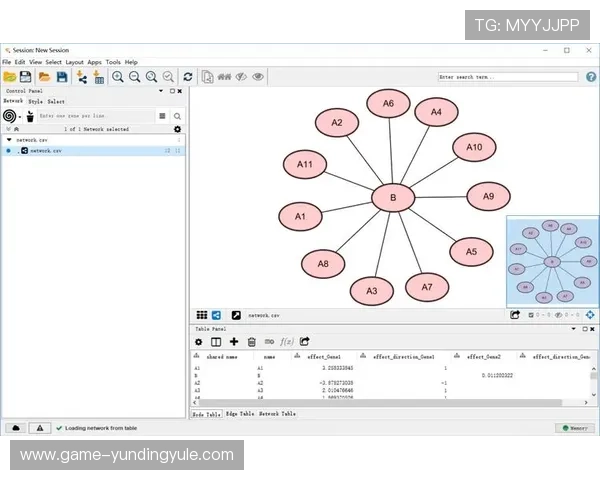Click the share icon in network view toolbar
Screen dimensions: 600x480
[x=216, y=315]
